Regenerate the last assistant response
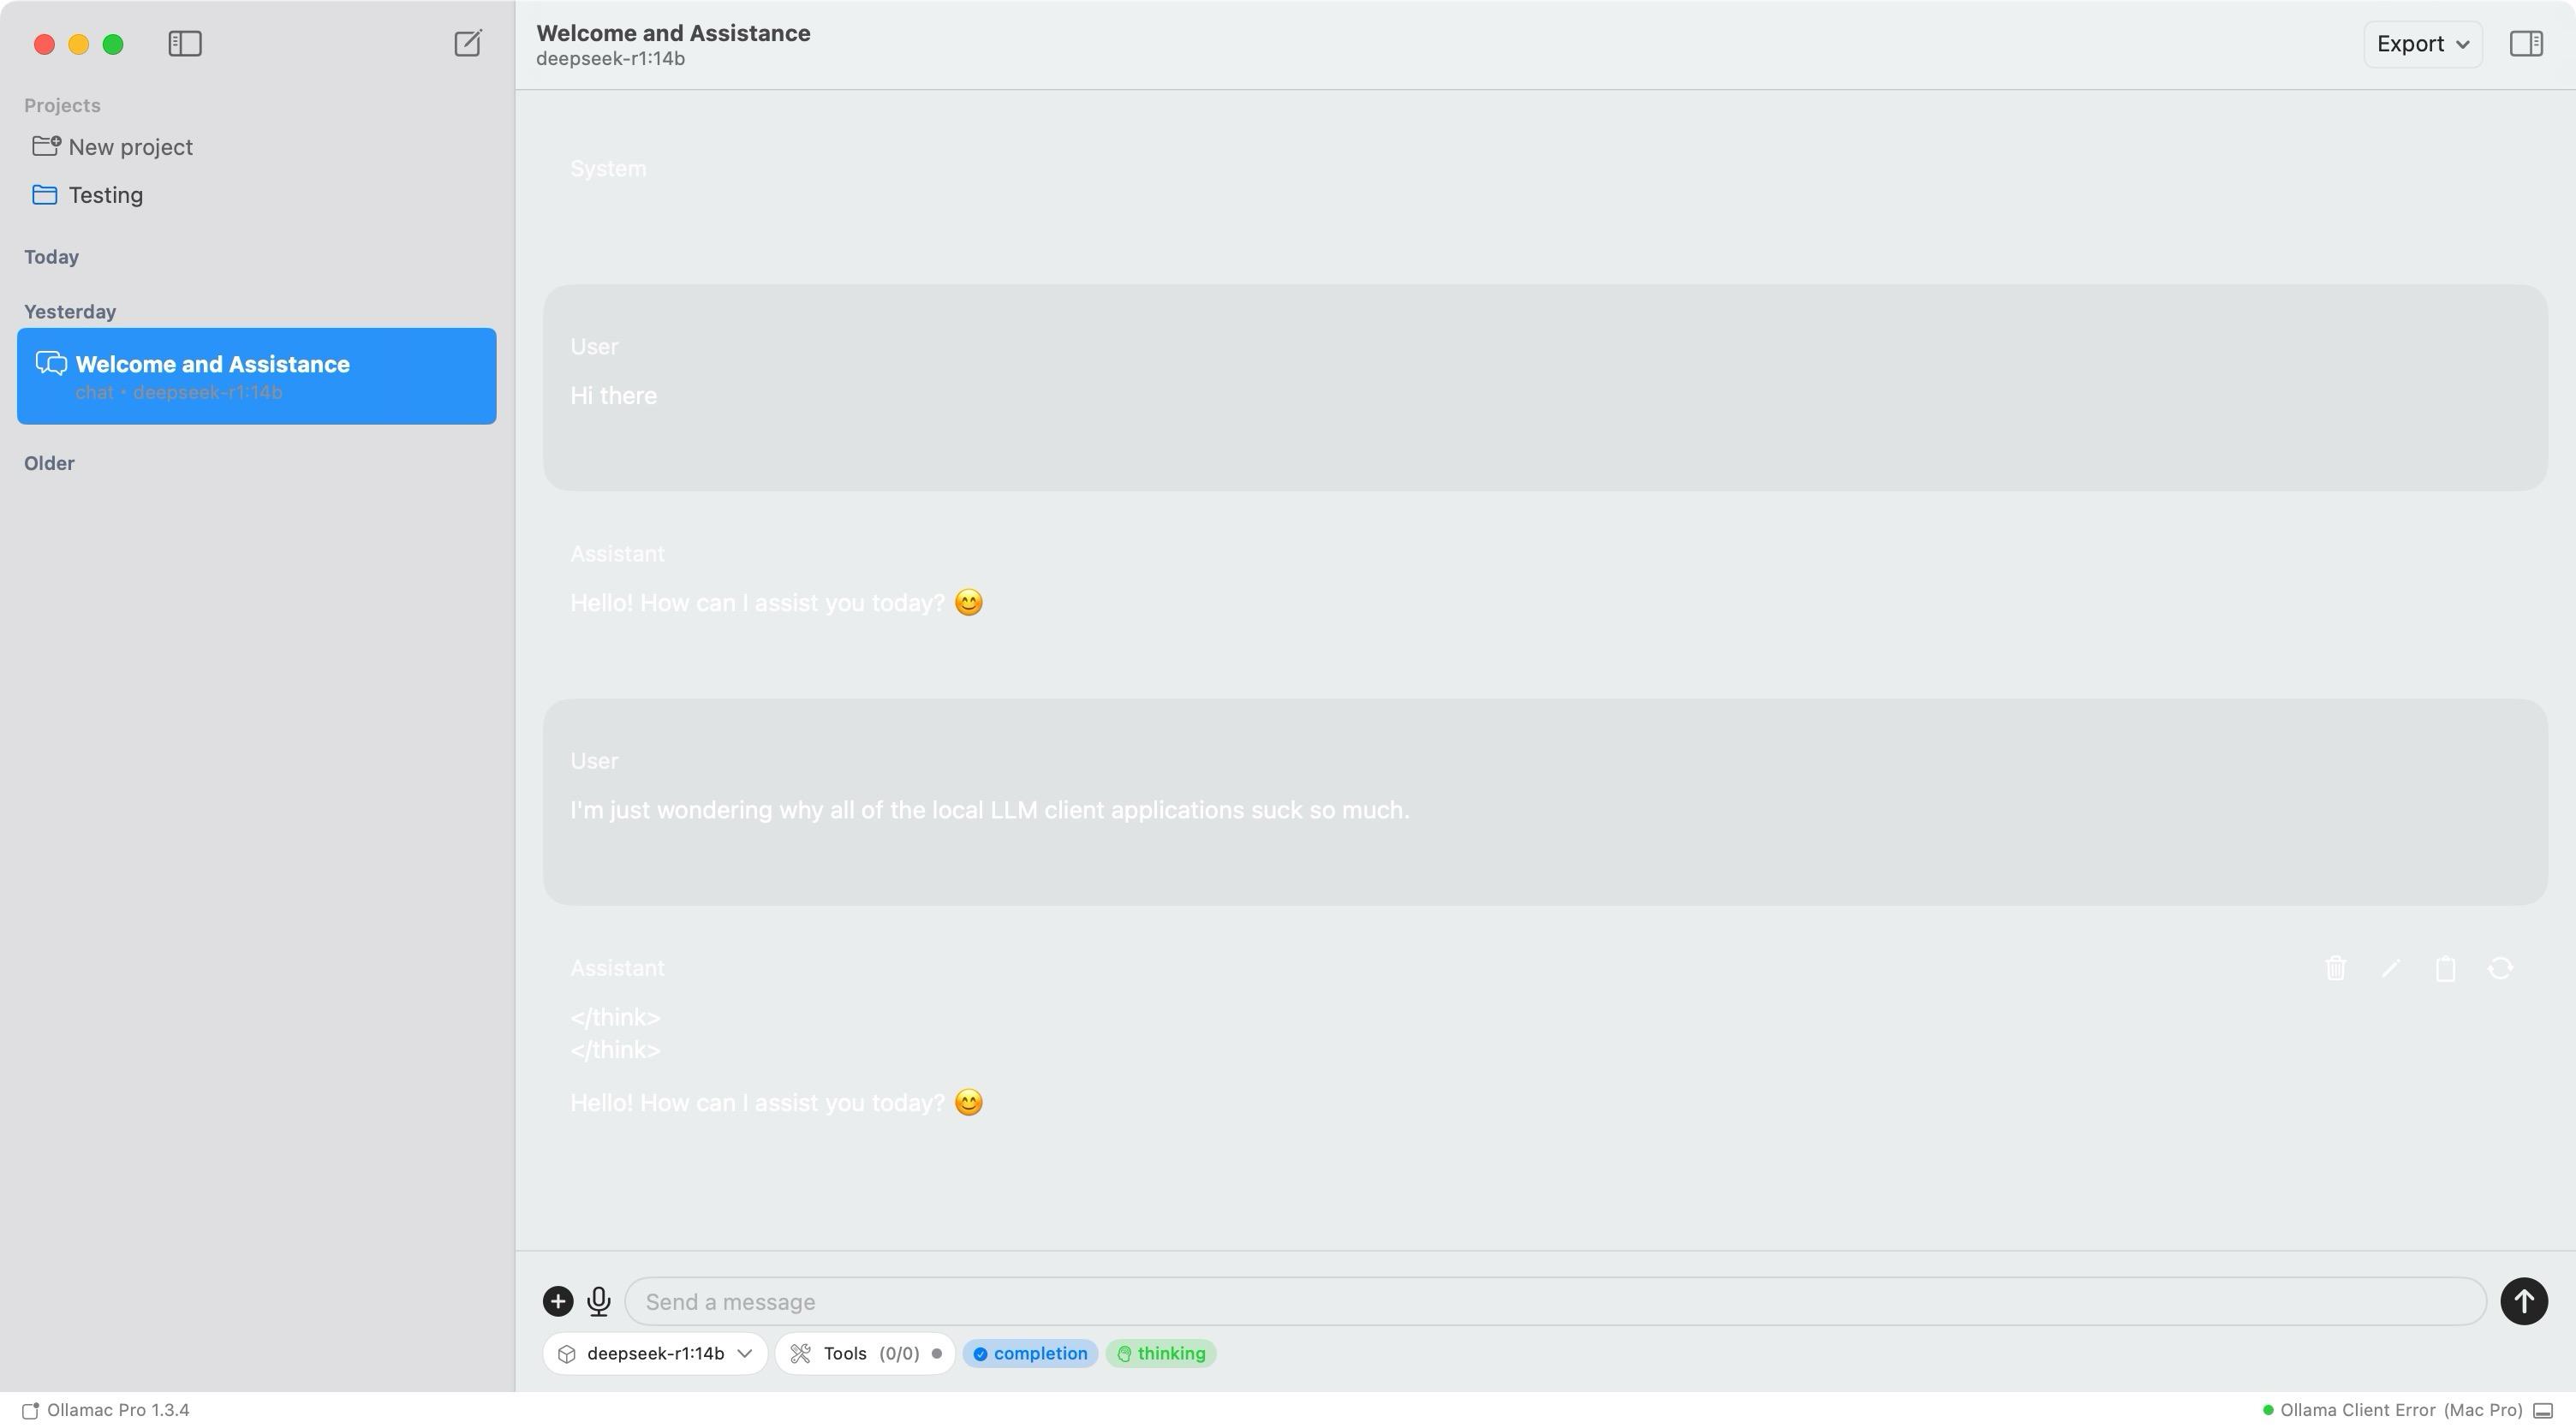The image size is (2576, 1428). click(2500, 968)
